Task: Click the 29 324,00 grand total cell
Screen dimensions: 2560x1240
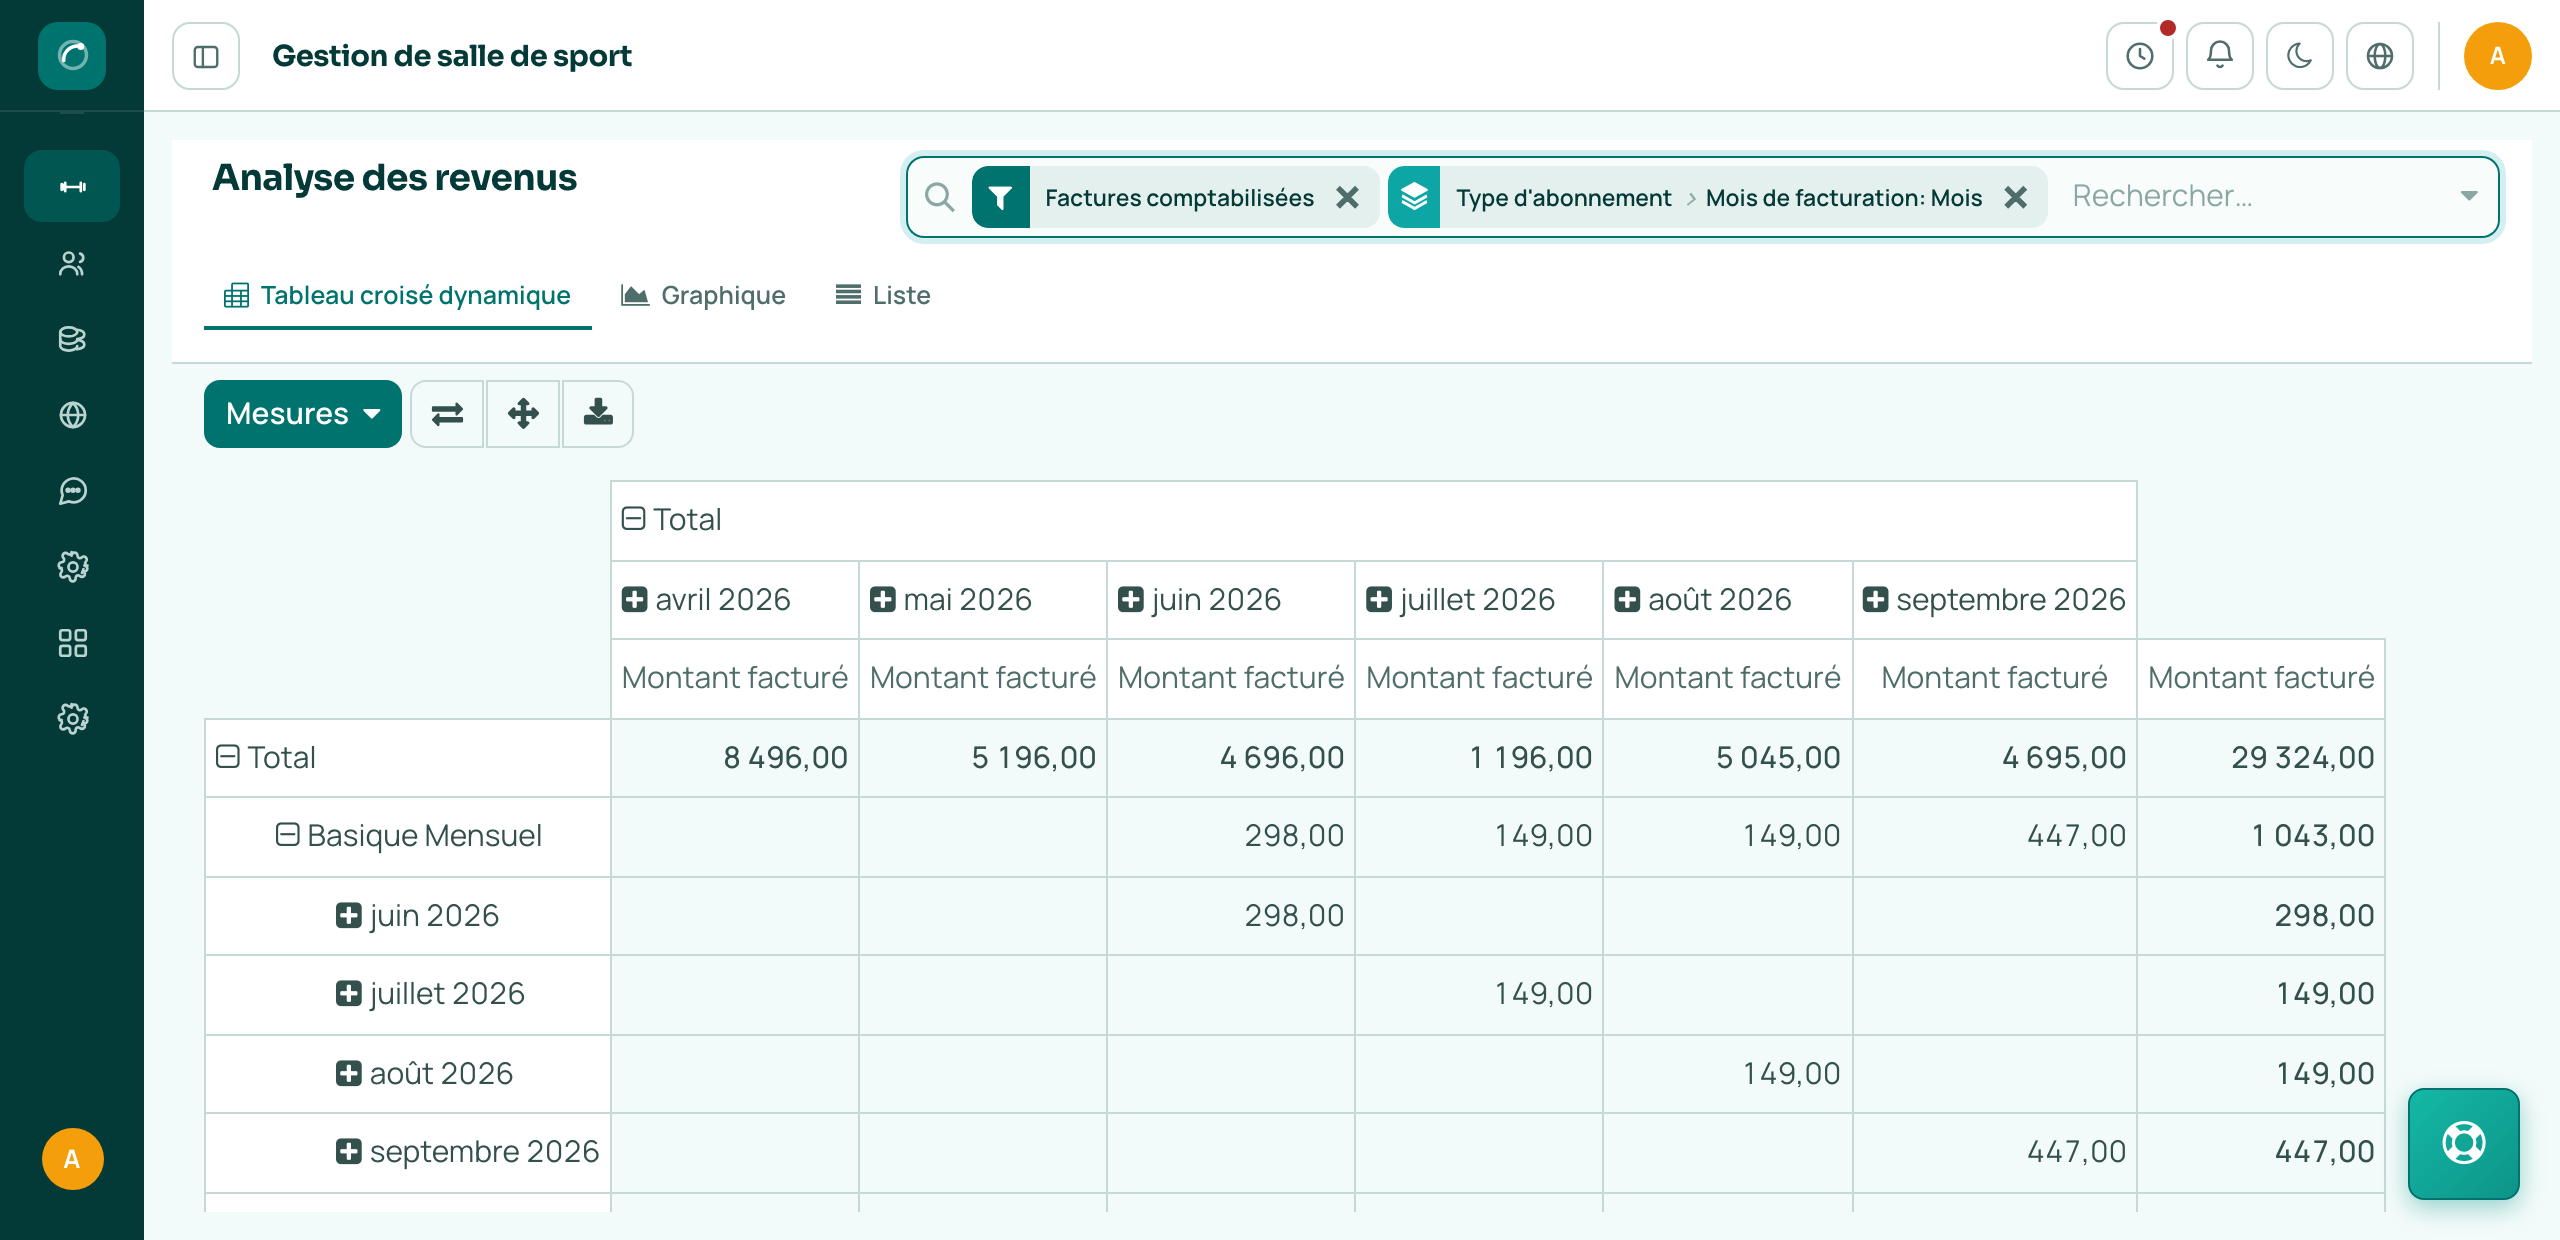Action: click(2261, 757)
